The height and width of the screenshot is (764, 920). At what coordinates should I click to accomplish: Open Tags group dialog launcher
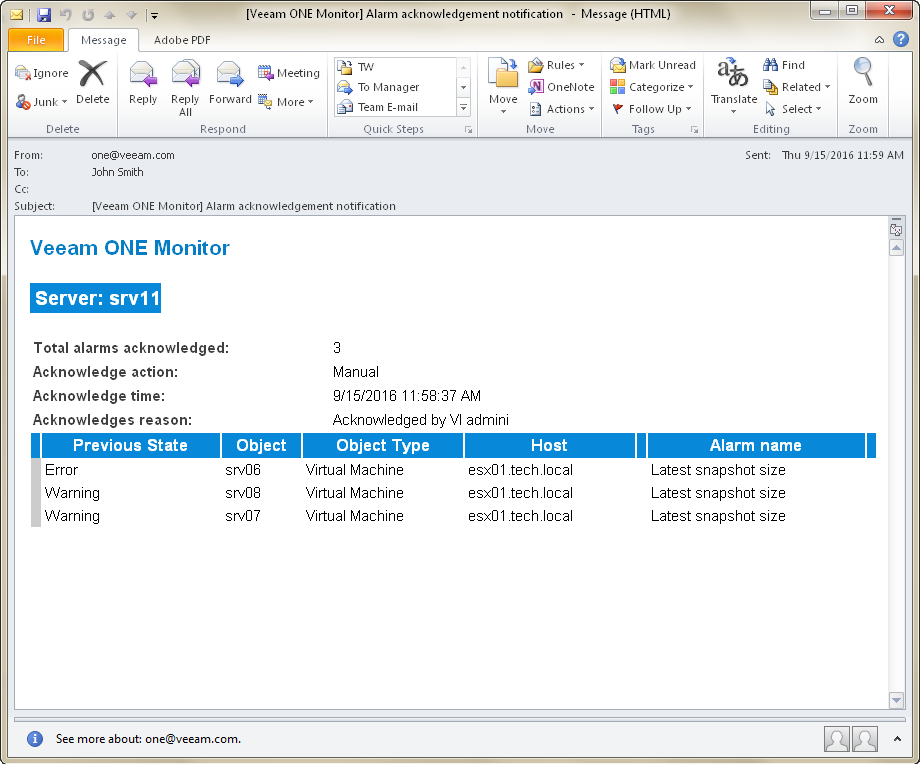click(x=694, y=130)
